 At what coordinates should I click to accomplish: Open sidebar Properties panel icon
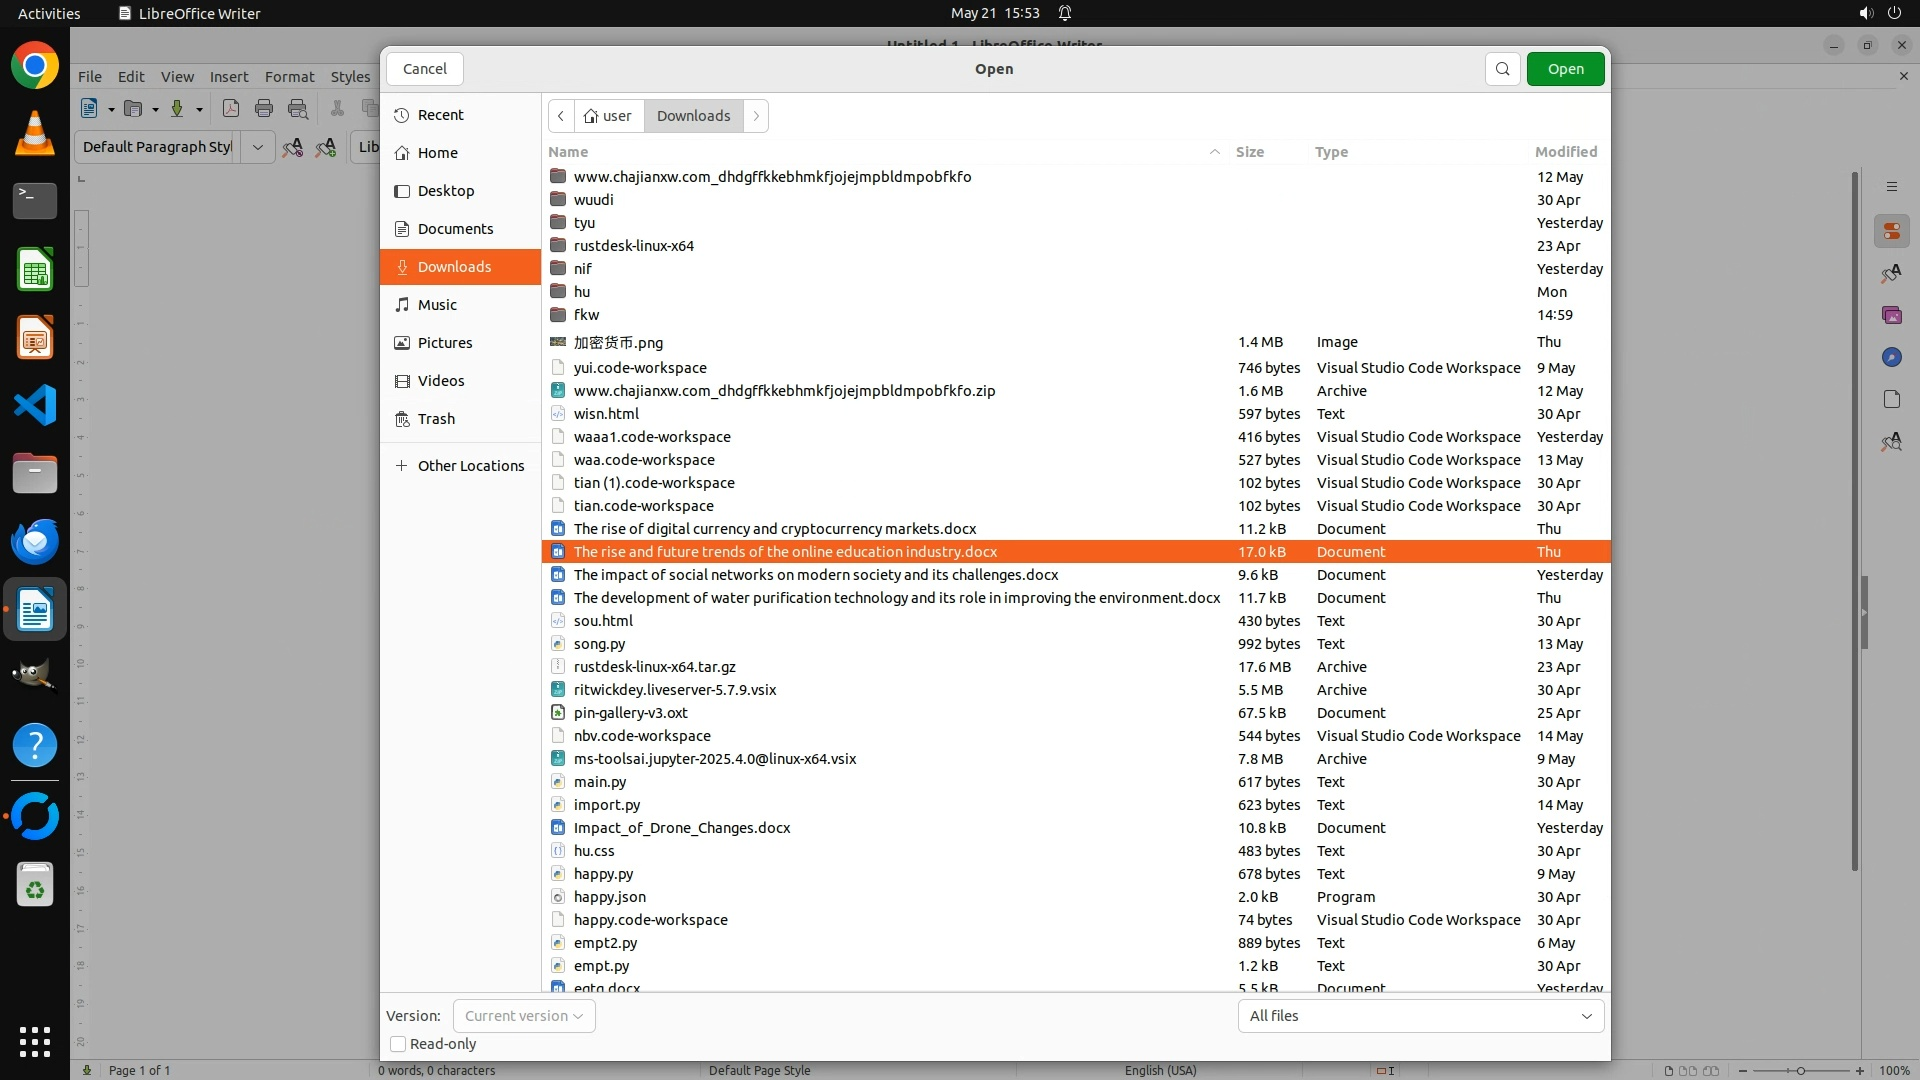tap(1891, 232)
